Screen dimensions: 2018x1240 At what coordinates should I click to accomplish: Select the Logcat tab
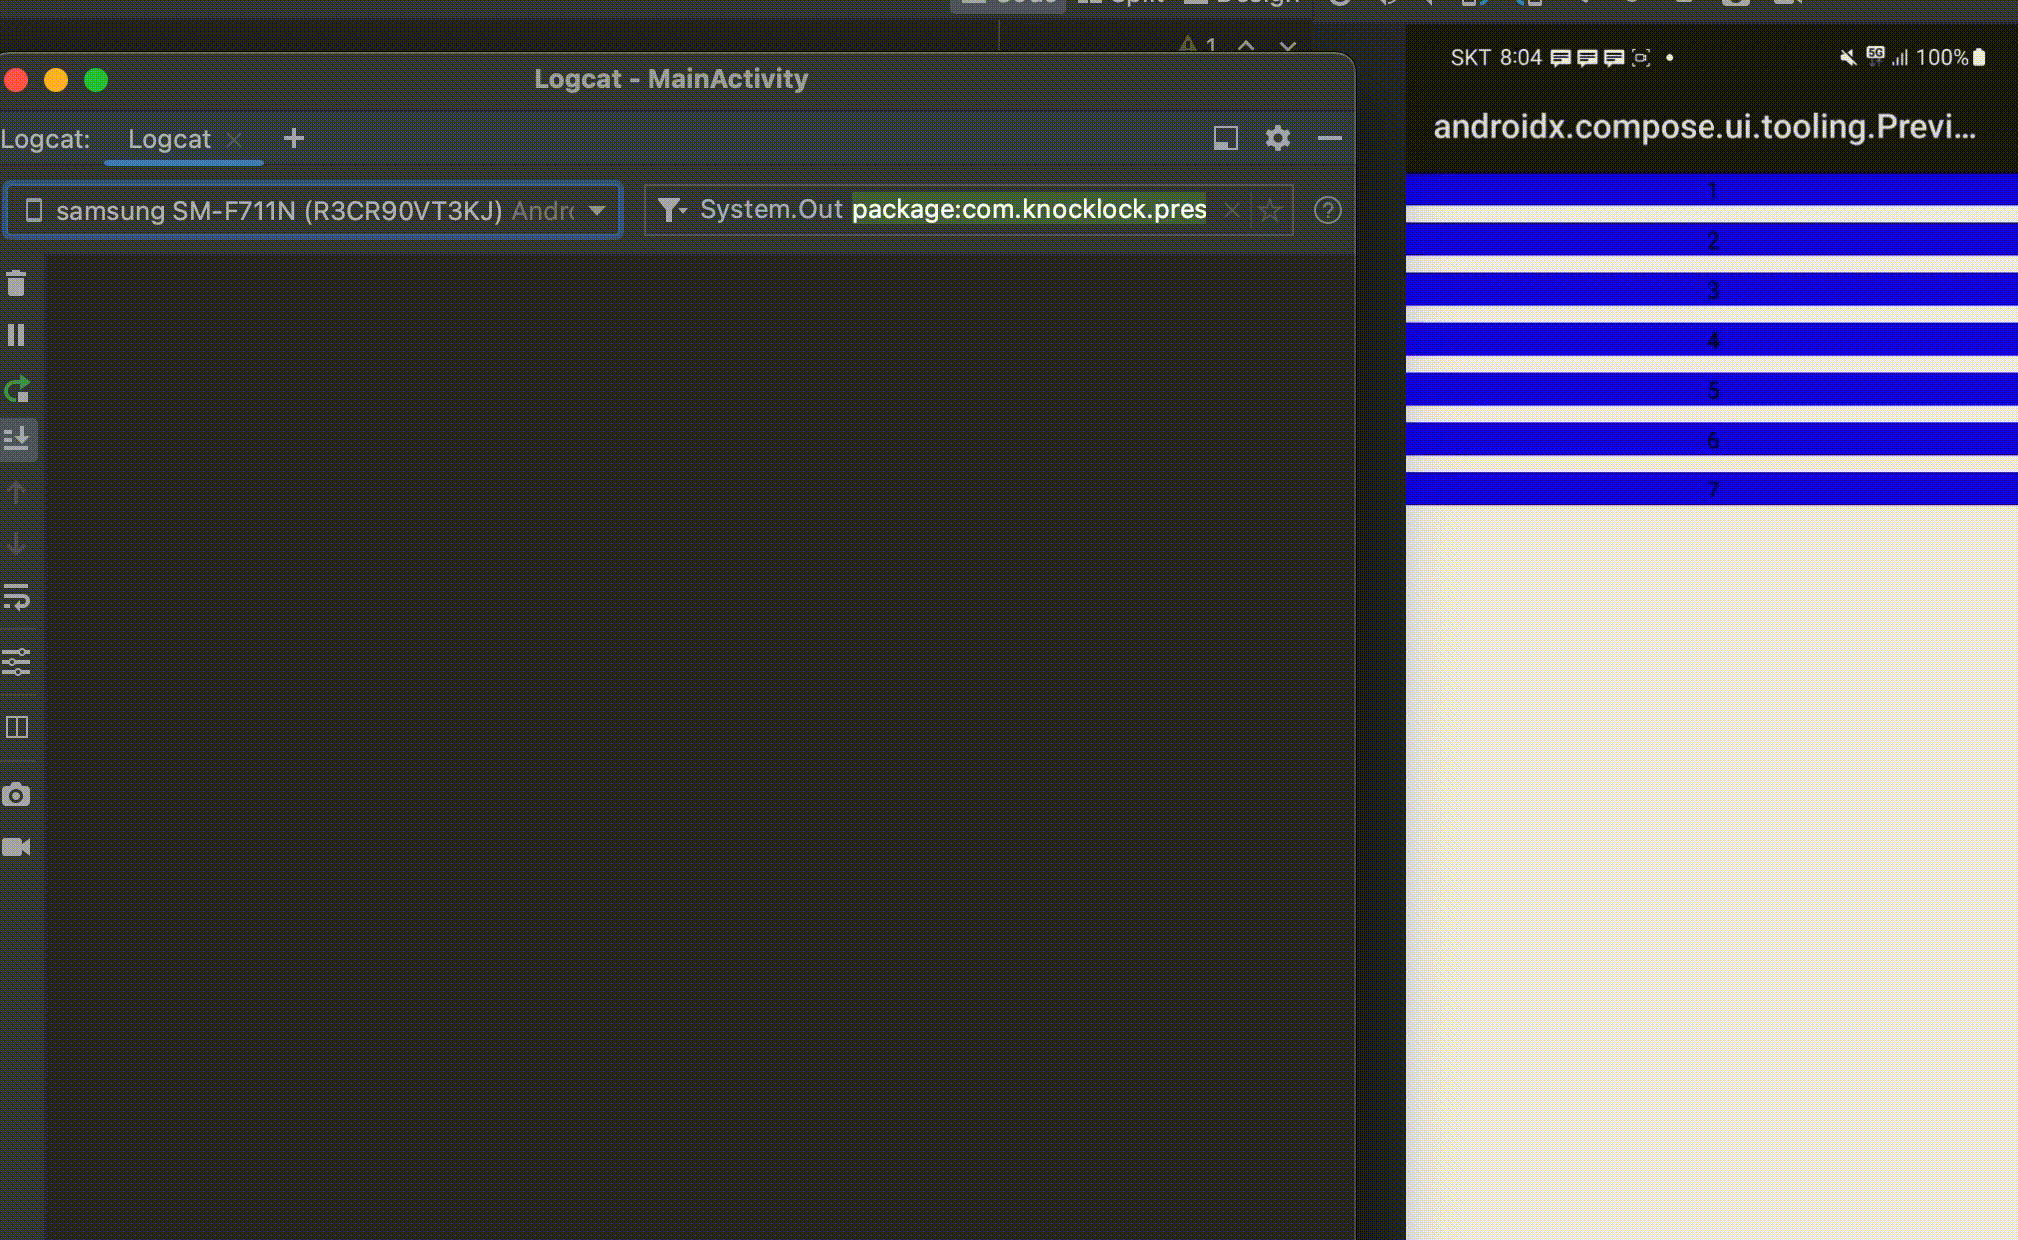169,139
